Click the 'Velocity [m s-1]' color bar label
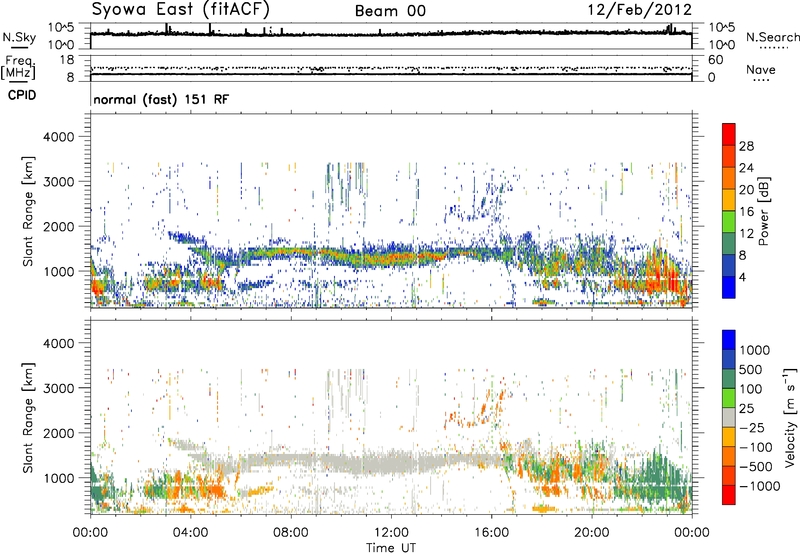The height and width of the screenshot is (554, 800). coord(790,417)
